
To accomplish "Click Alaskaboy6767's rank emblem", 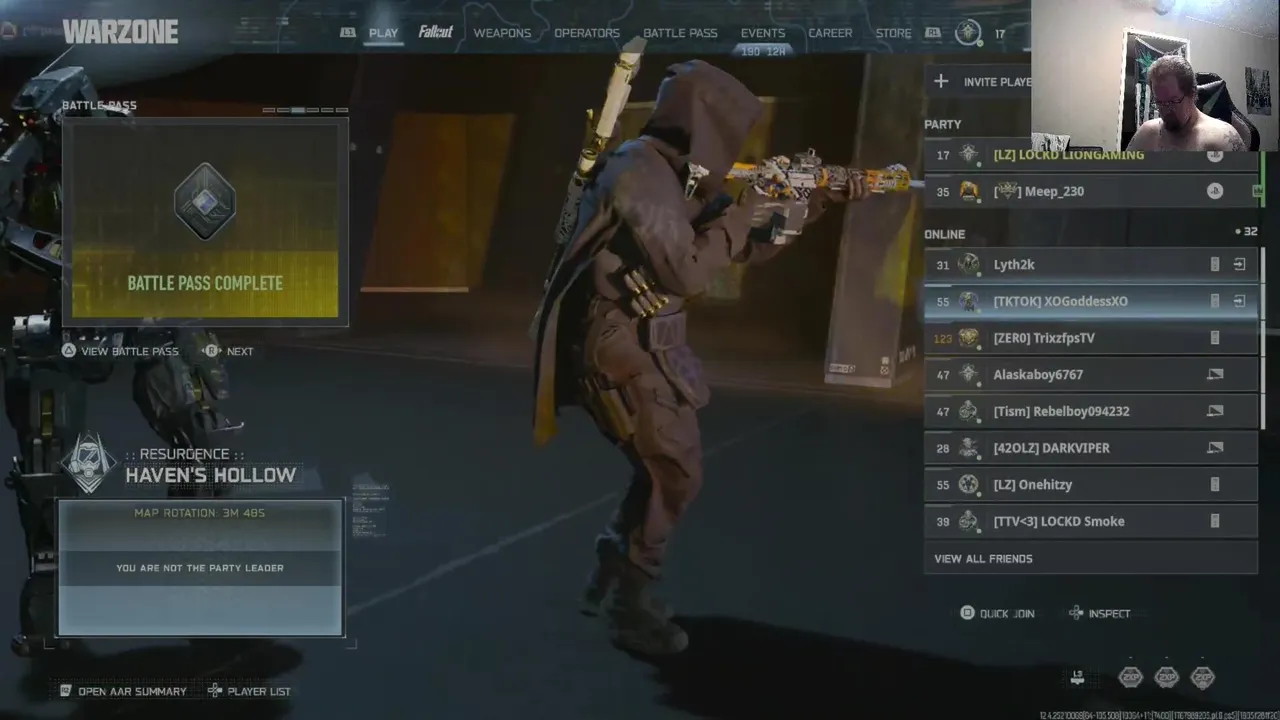I will [x=968, y=374].
